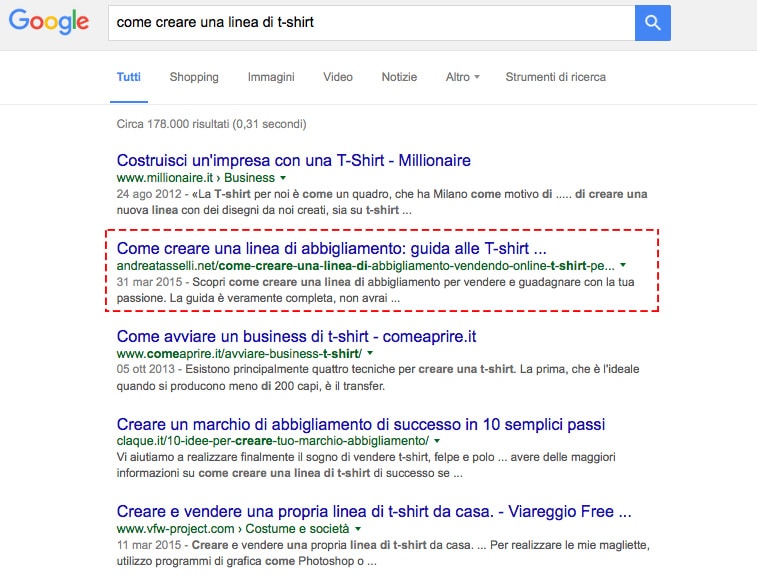Open result Costruisci un'impresa con una T-Shirt
The height and width of the screenshot is (584, 757).
coord(294,160)
